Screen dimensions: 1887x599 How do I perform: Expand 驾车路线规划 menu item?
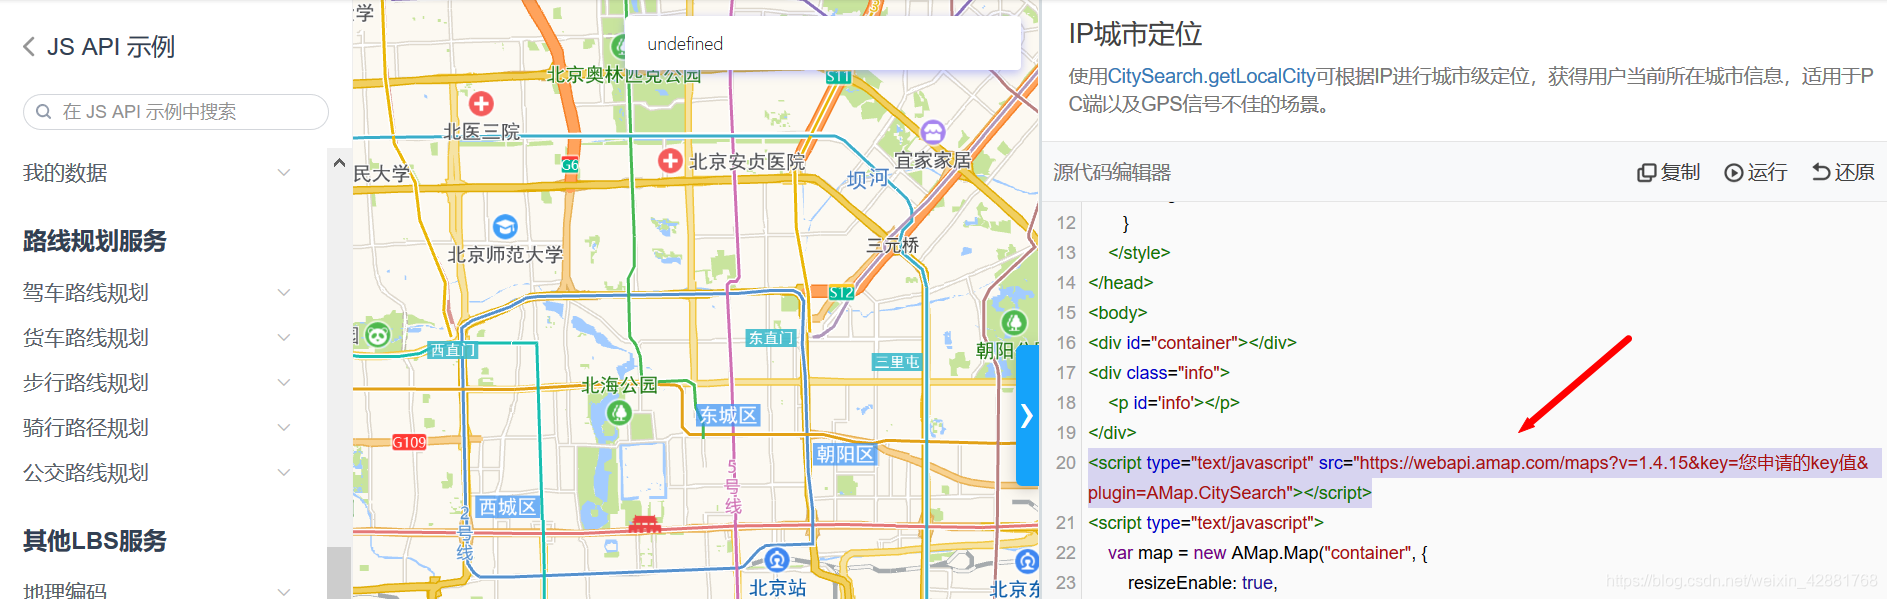tap(284, 293)
